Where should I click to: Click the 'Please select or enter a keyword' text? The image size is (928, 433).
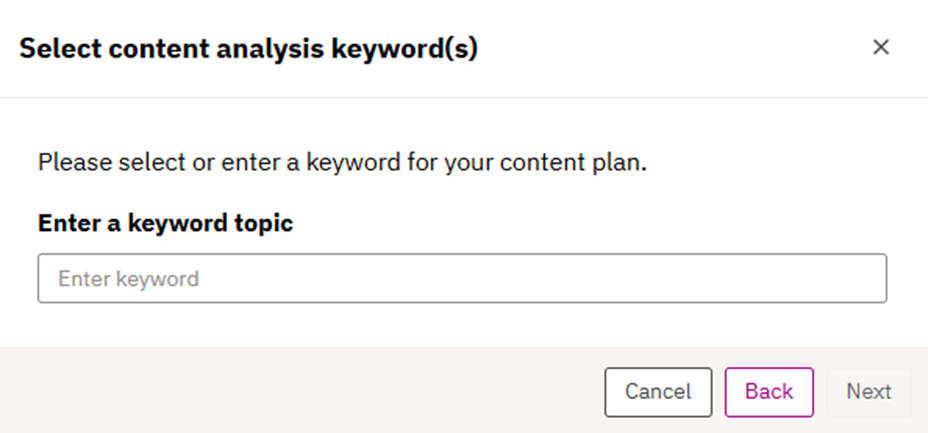[342, 162]
